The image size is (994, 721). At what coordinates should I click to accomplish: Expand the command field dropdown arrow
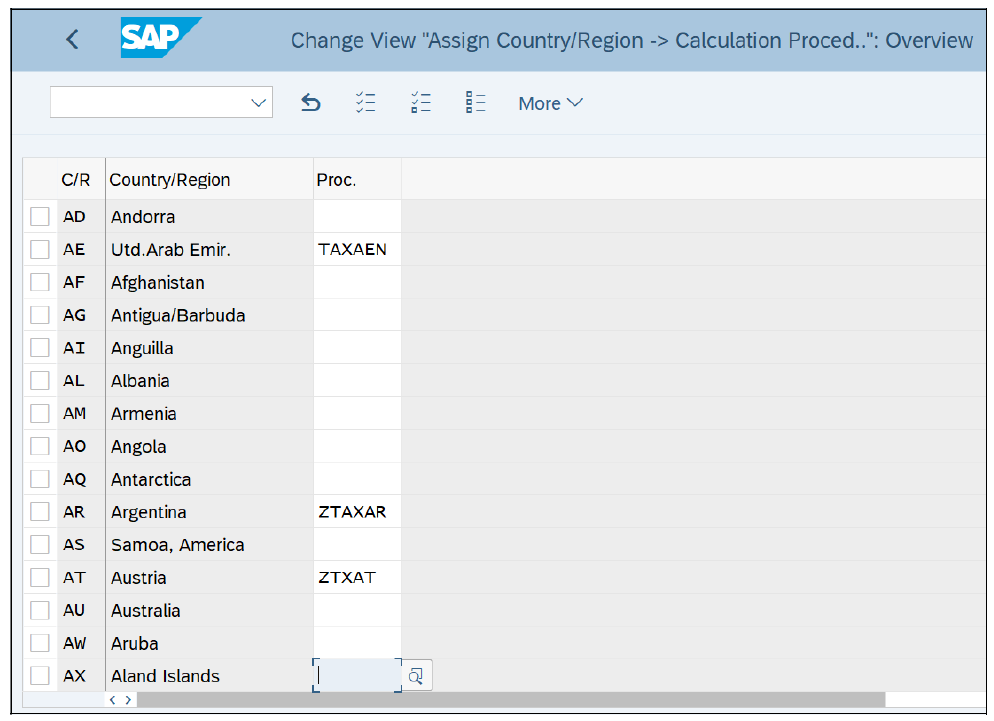[x=259, y=103]
